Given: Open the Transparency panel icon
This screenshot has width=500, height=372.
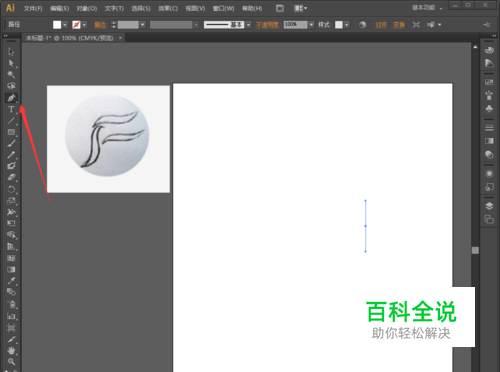Looking at the screenshot, I should (x=489, y=154).
